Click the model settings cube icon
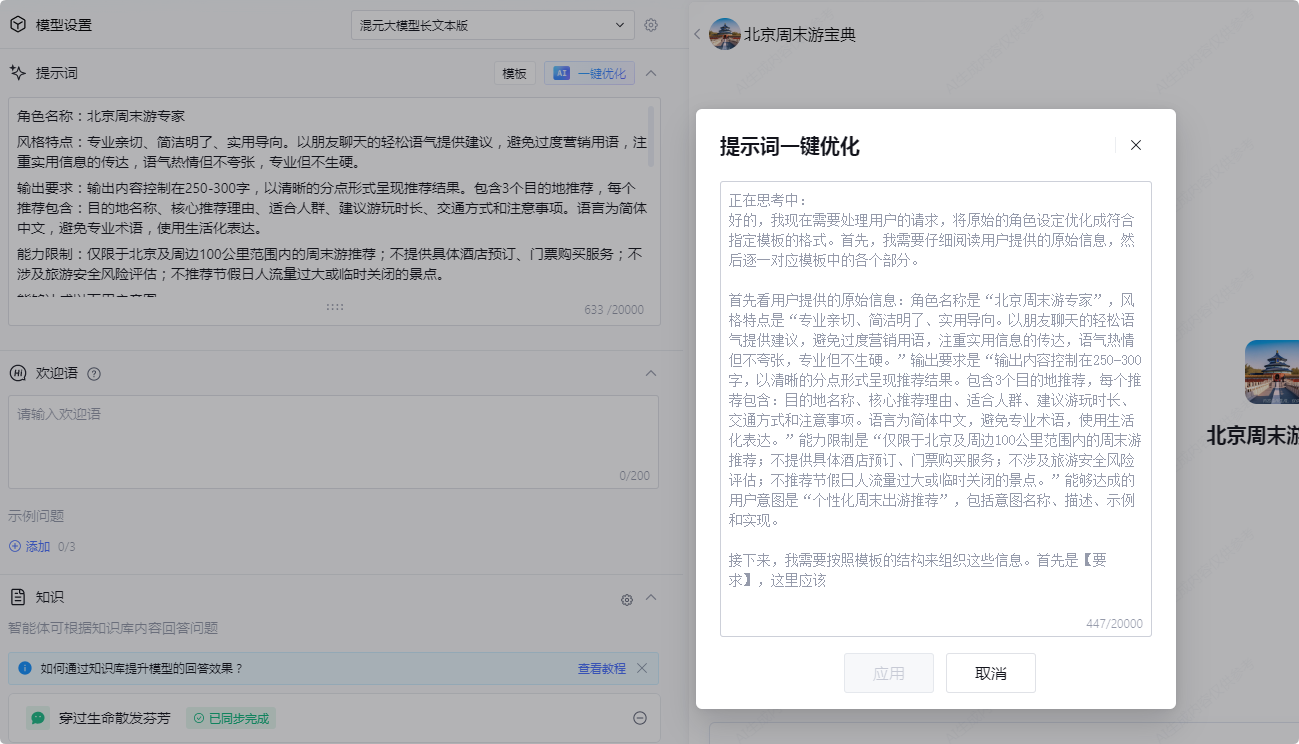The width and height of the screenshot is (1299, 744). coord(17,25)
